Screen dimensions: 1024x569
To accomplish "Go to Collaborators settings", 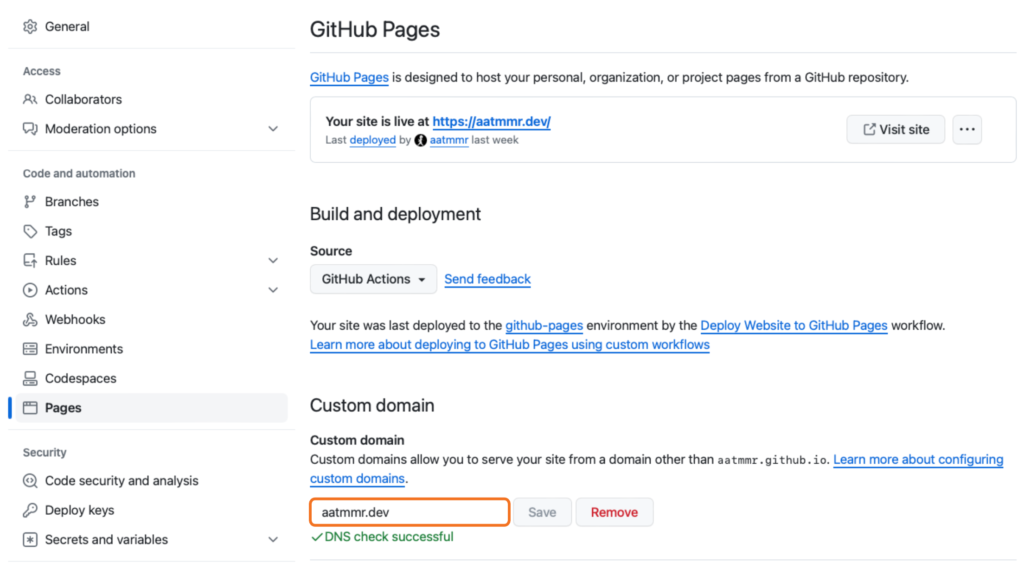I will [83, 99].
